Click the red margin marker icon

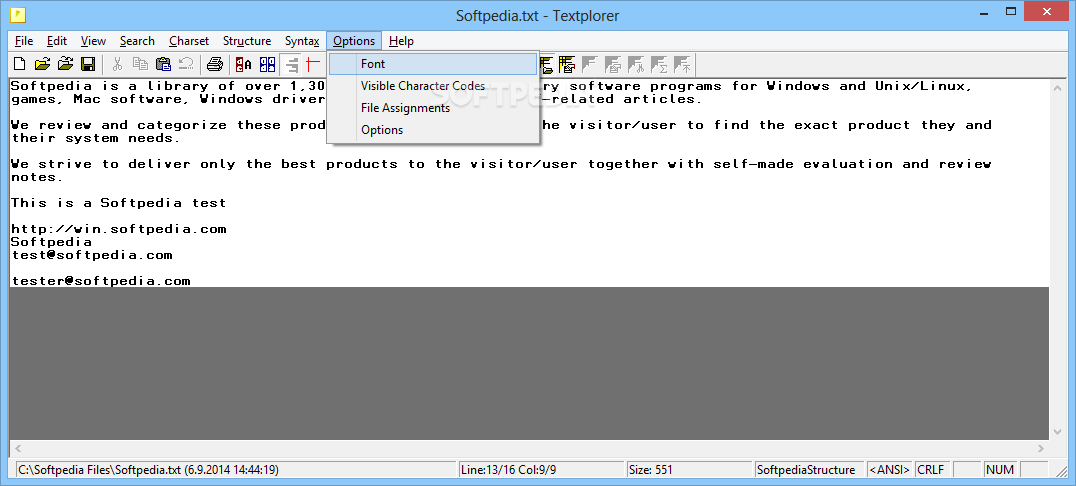tap(314, 65)
